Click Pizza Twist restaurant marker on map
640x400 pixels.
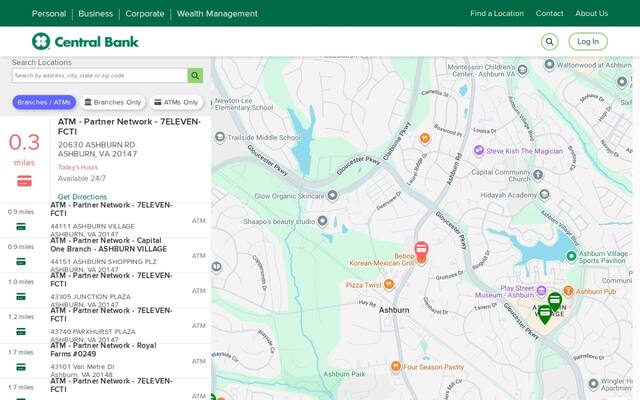[x=389, y=284]
